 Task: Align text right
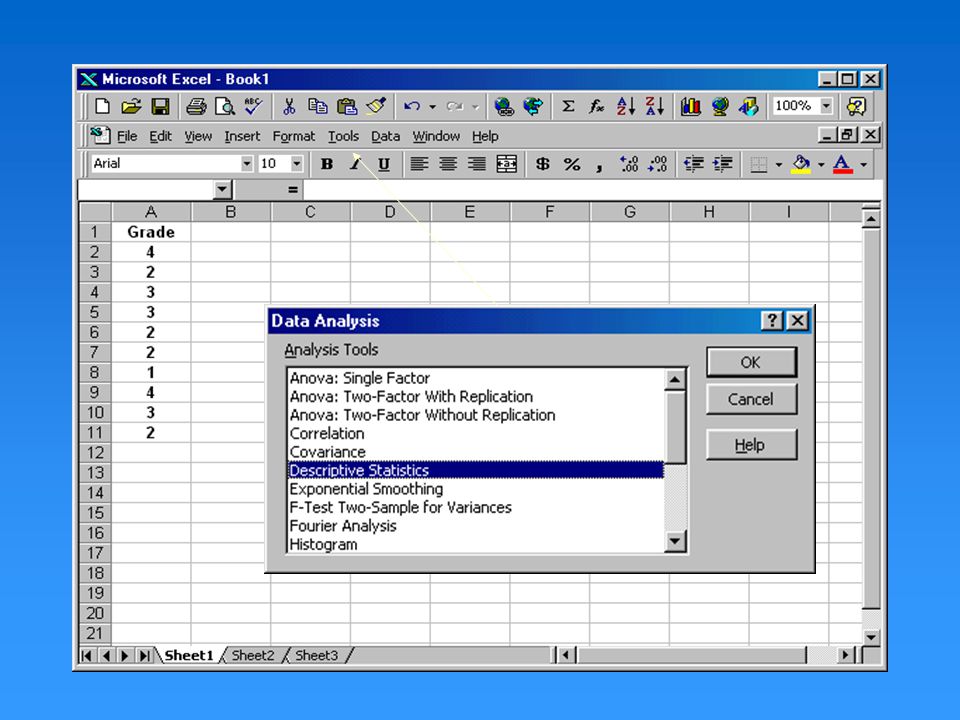click(477, 164)
